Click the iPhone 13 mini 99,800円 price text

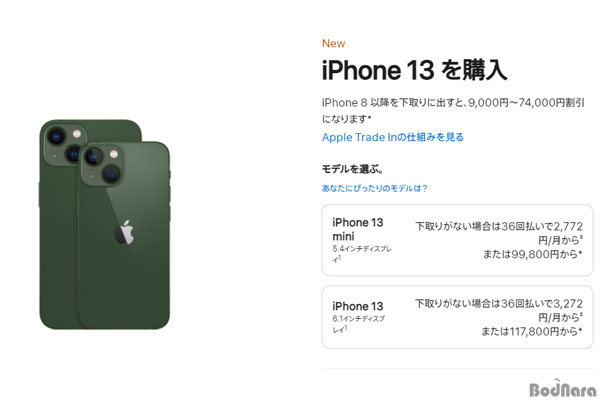point(532,254)
